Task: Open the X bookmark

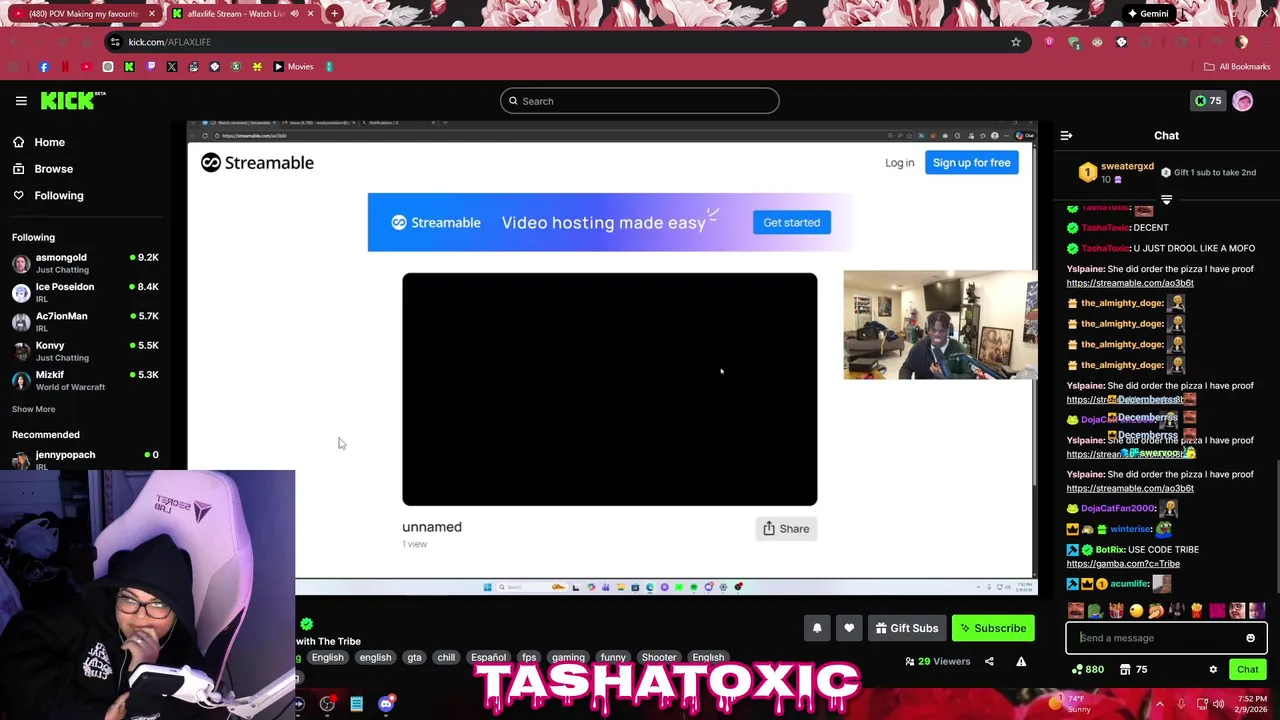Action: click(172, 67)
